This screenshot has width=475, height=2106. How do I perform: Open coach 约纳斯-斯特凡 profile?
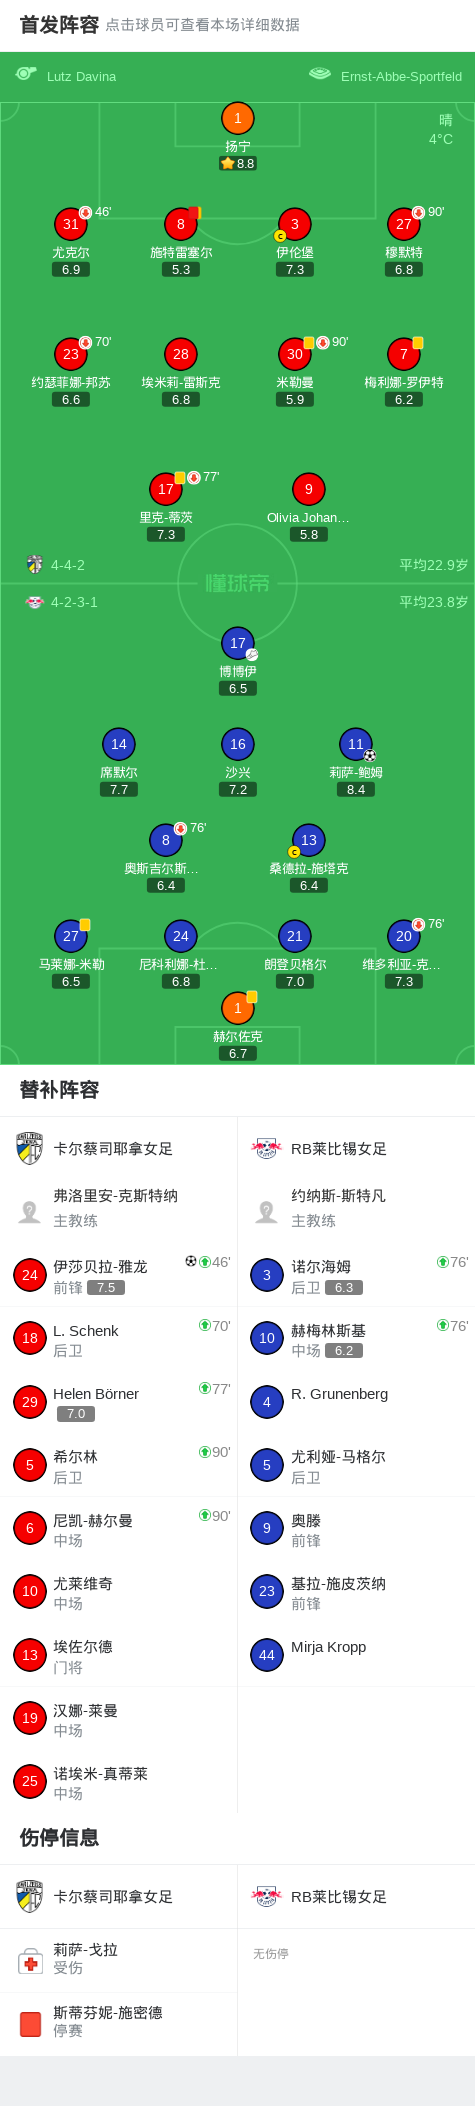[x=356, y=1208]
